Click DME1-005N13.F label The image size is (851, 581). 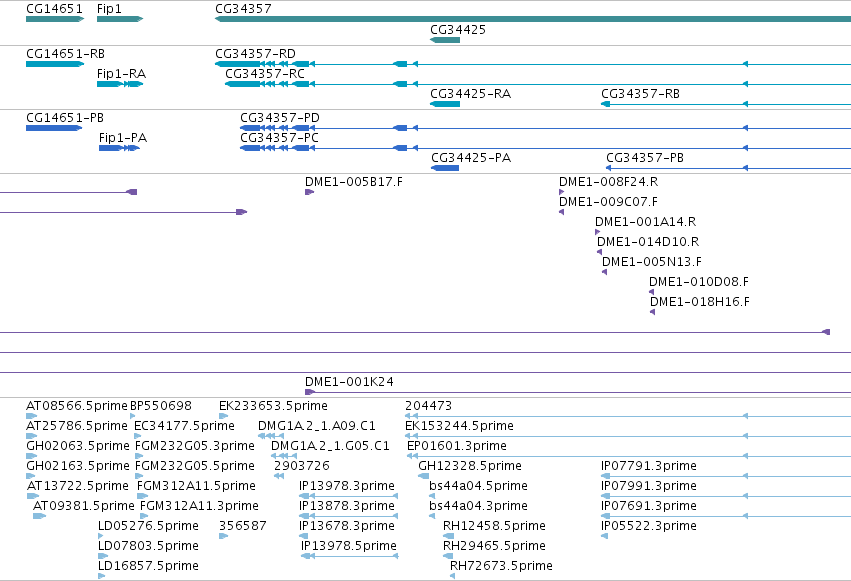tap(652, 262)
